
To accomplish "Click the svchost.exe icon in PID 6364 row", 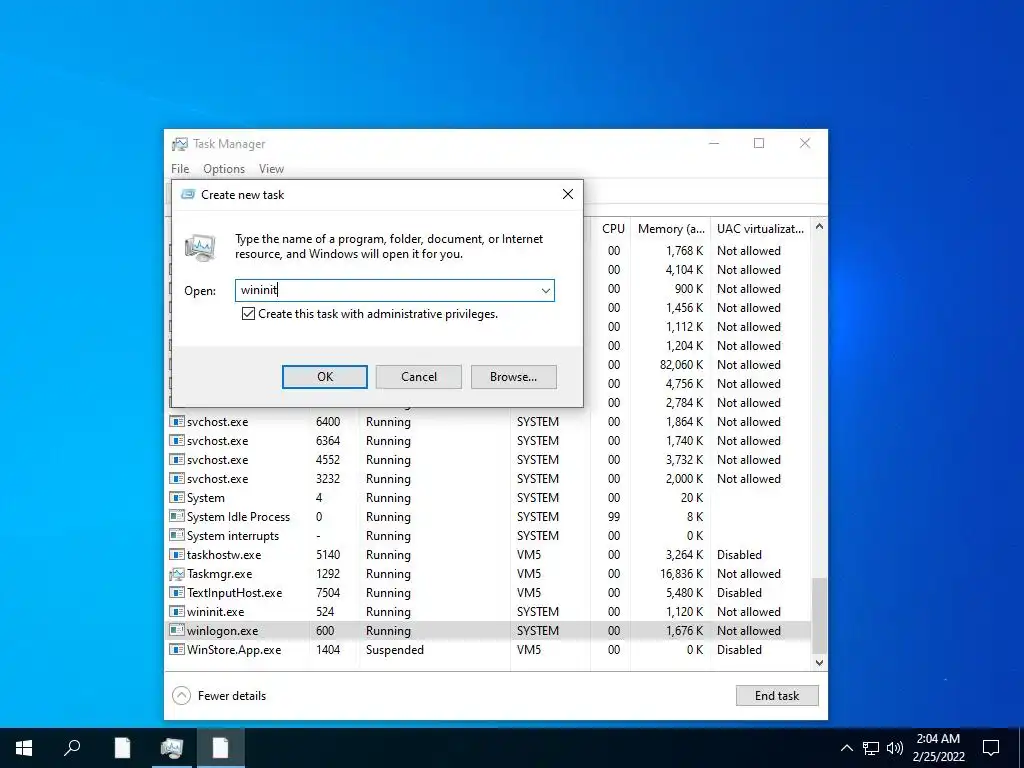I will (176, 441).
